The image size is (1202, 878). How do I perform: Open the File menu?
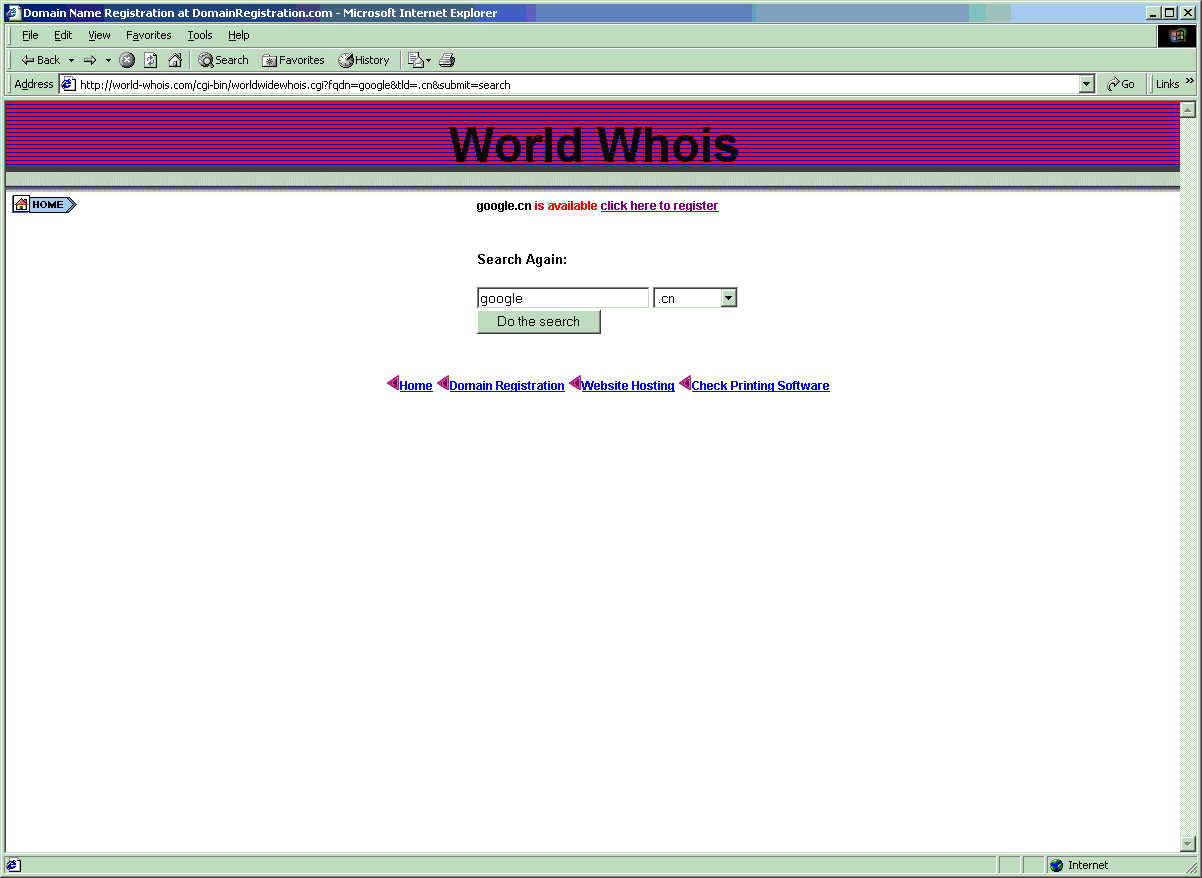pos(30,35)
